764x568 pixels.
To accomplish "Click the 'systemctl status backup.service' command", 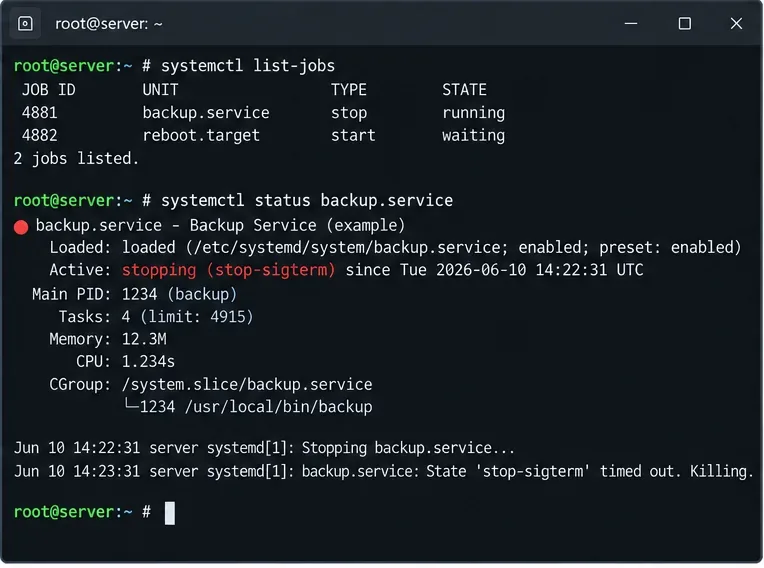I will (307, 201).
